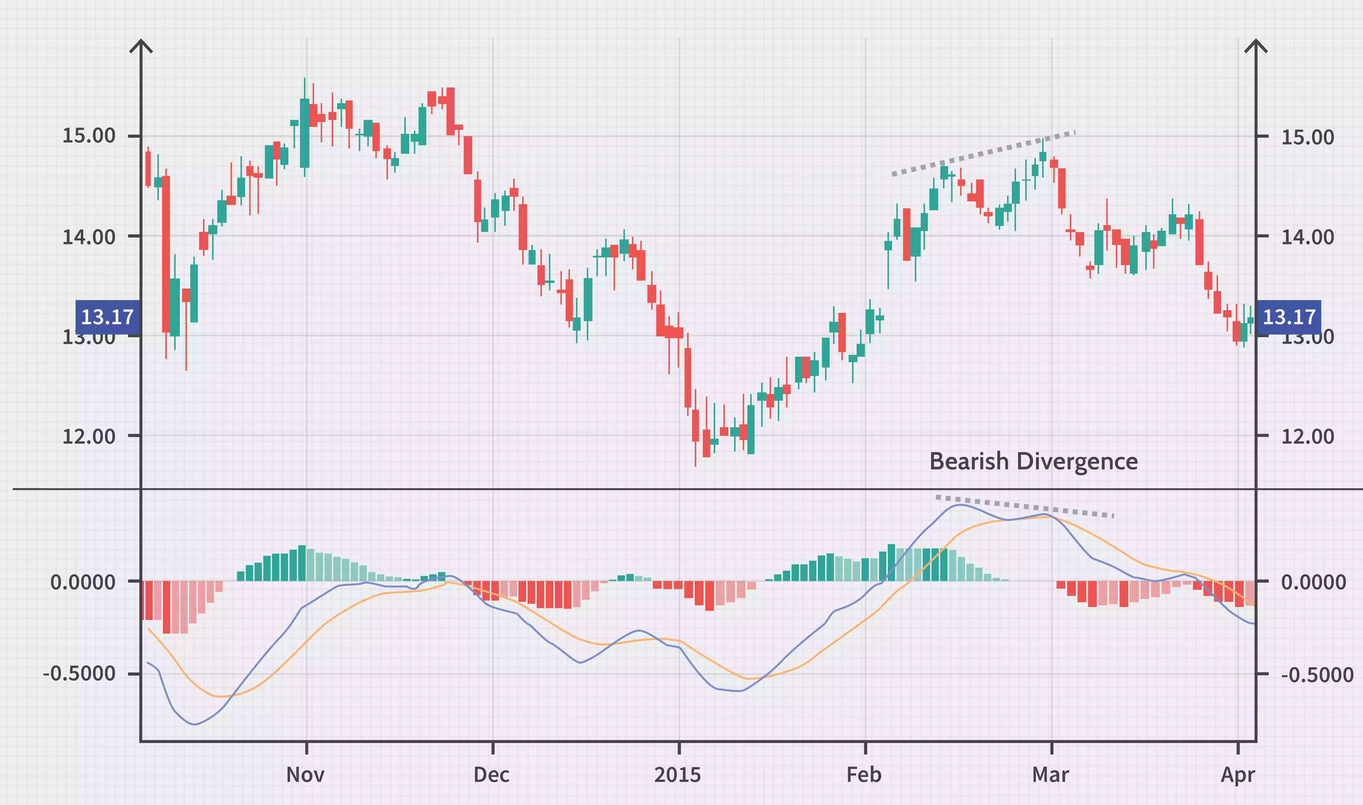Click the dotted trendline above price highs
This screenshot has width=1363, height=805.
pyautogui.click(x=984, y=153)
